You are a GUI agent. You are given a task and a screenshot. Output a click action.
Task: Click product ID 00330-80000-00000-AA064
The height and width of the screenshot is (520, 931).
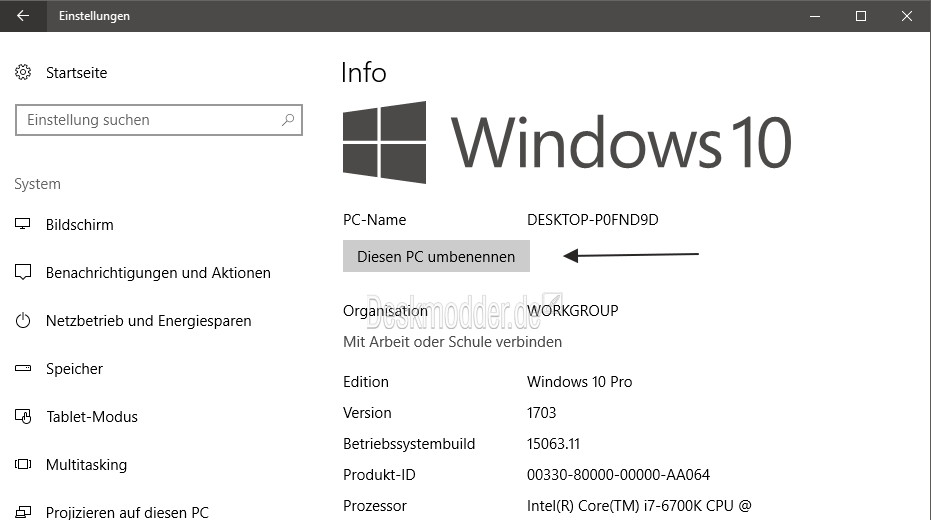click(618, 475)
